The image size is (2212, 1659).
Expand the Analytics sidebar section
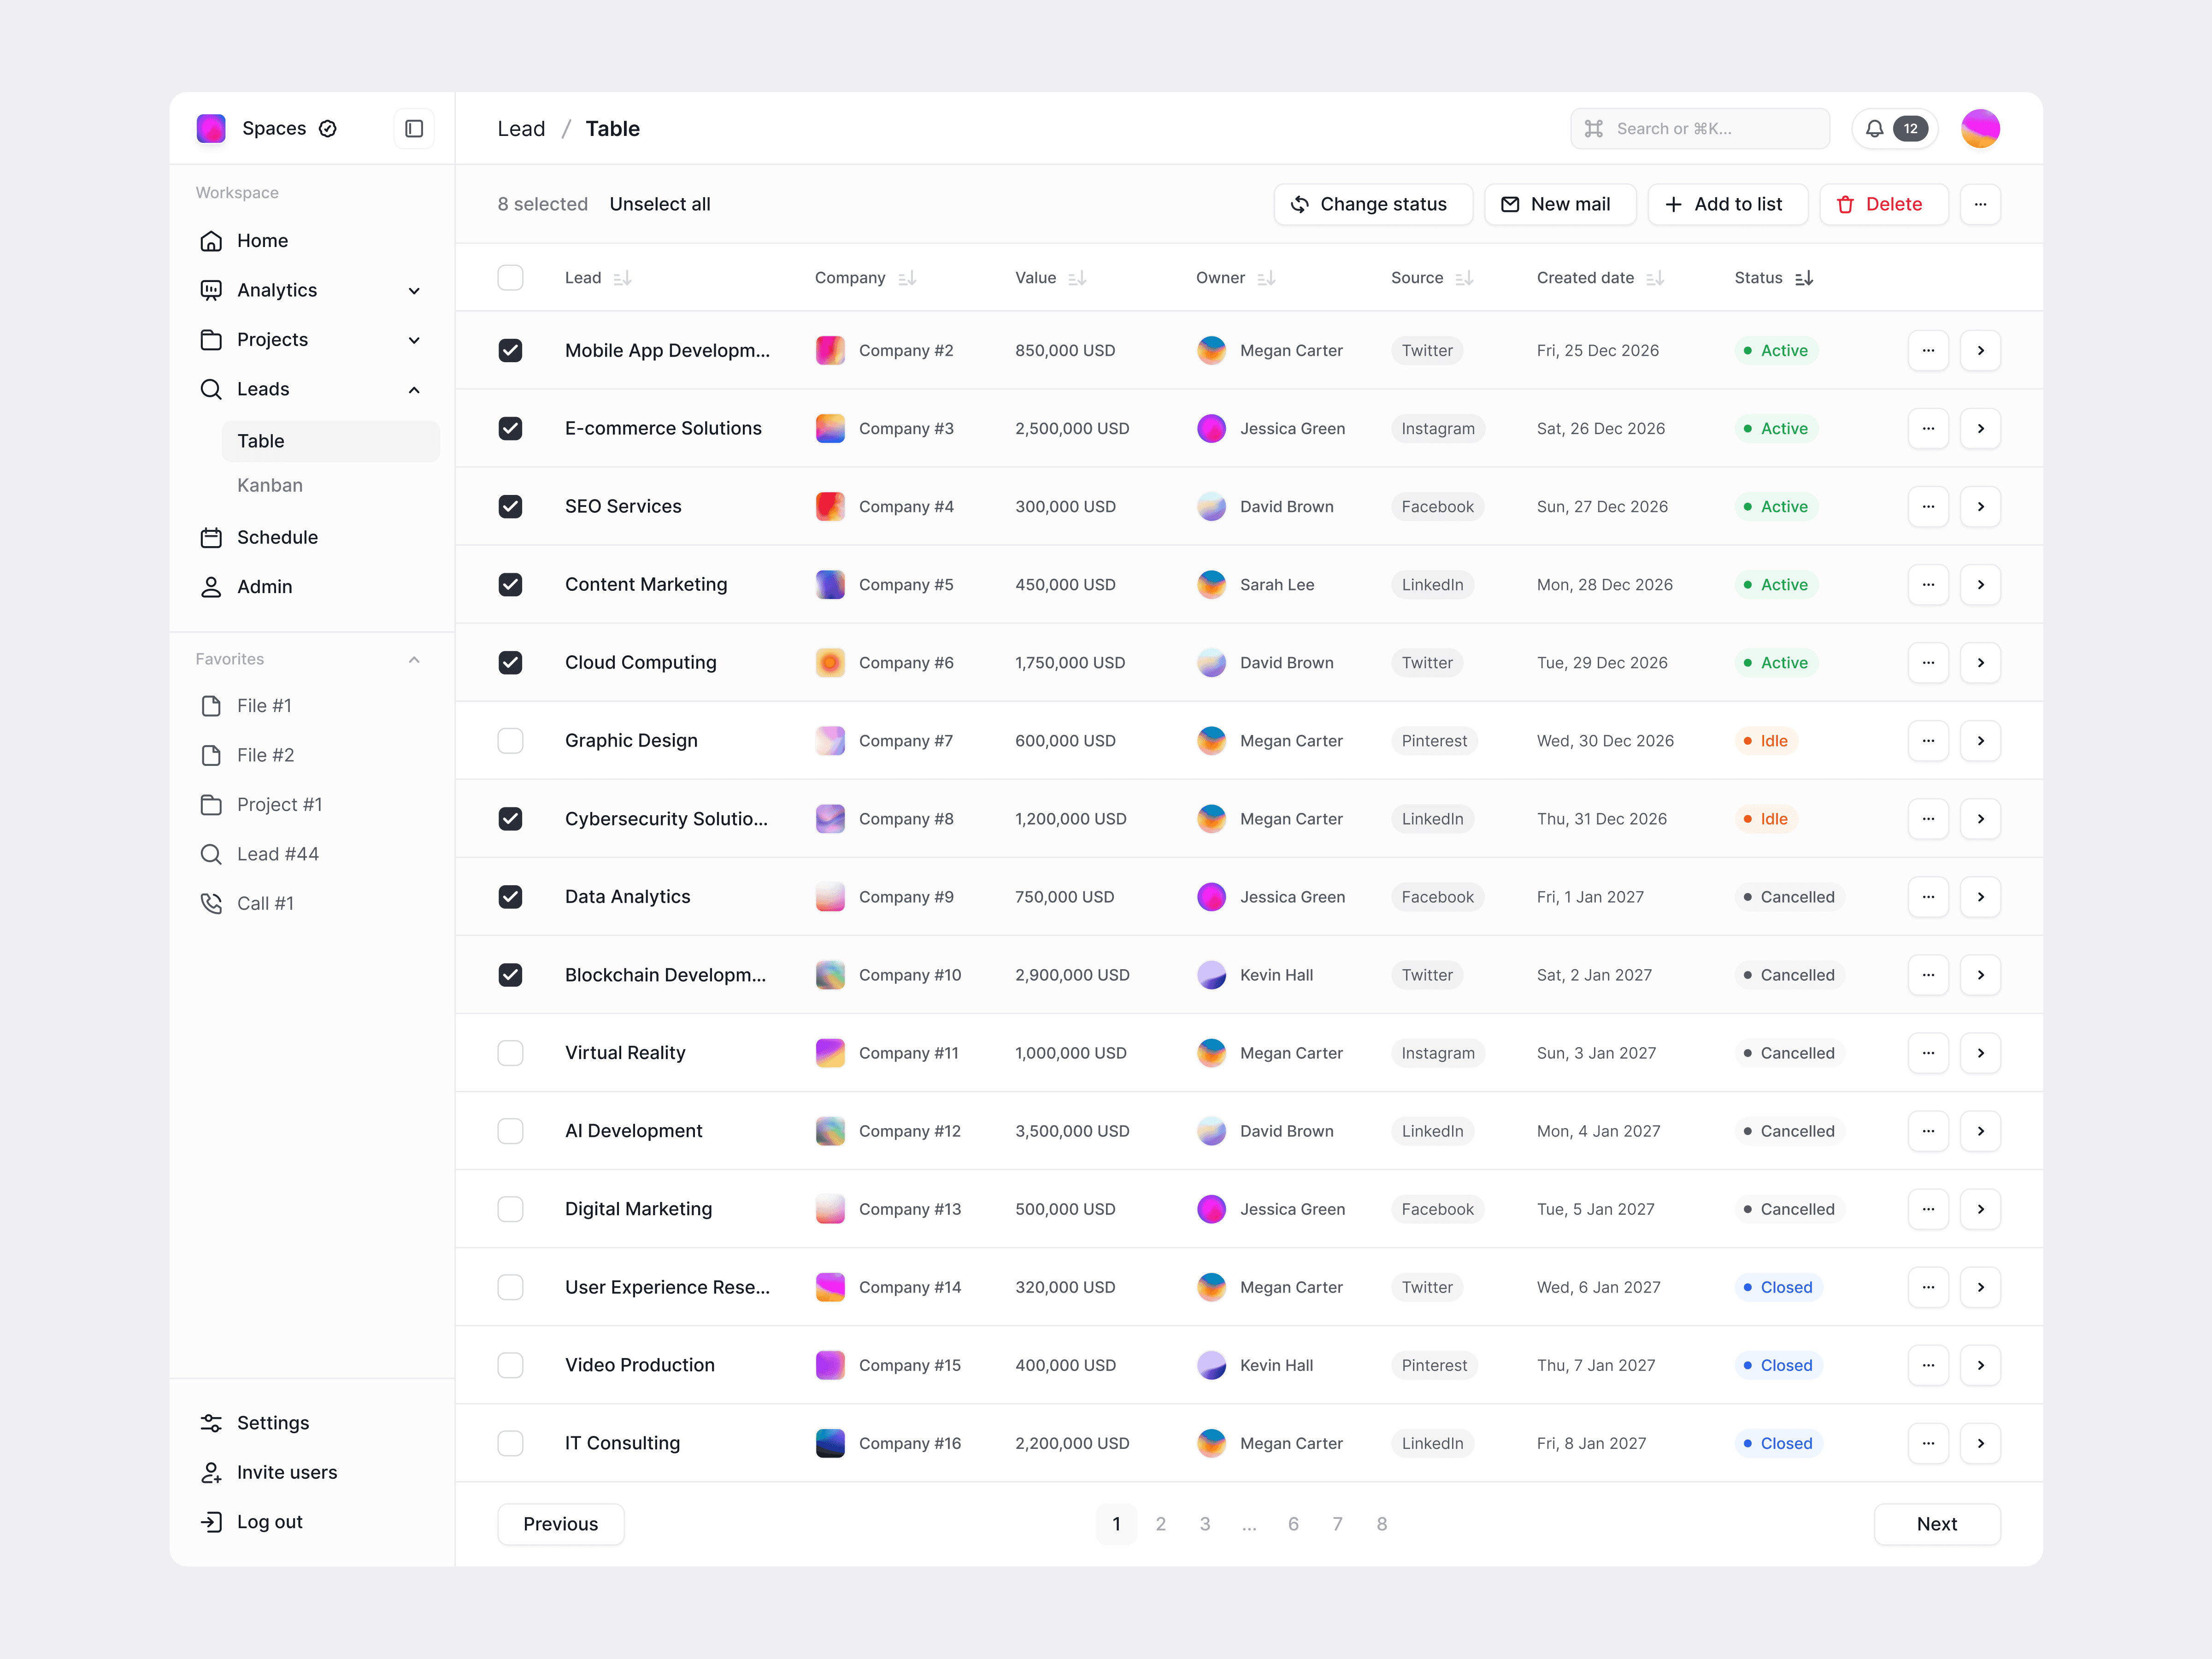tap(414, 291)
